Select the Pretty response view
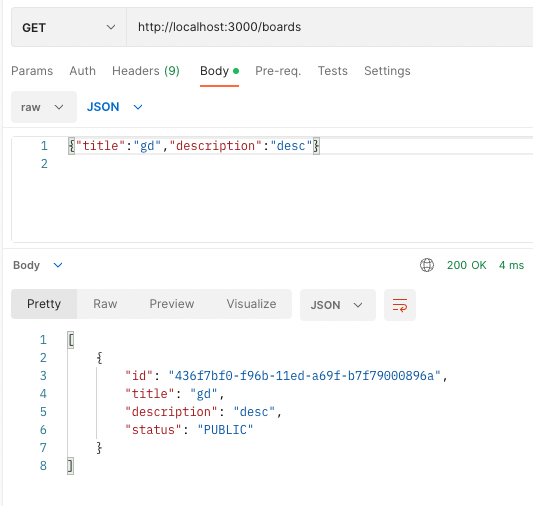Image resolution: width=533 pixels, height=506 pixels. point(44,304)
